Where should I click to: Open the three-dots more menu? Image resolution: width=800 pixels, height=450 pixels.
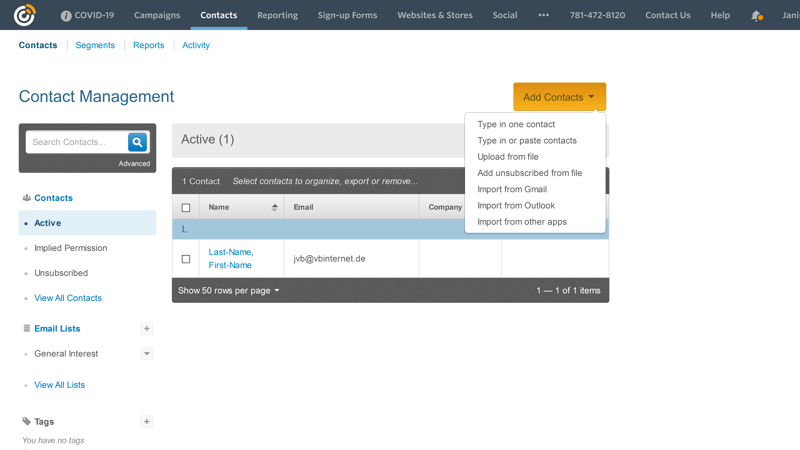coord(543,15)
